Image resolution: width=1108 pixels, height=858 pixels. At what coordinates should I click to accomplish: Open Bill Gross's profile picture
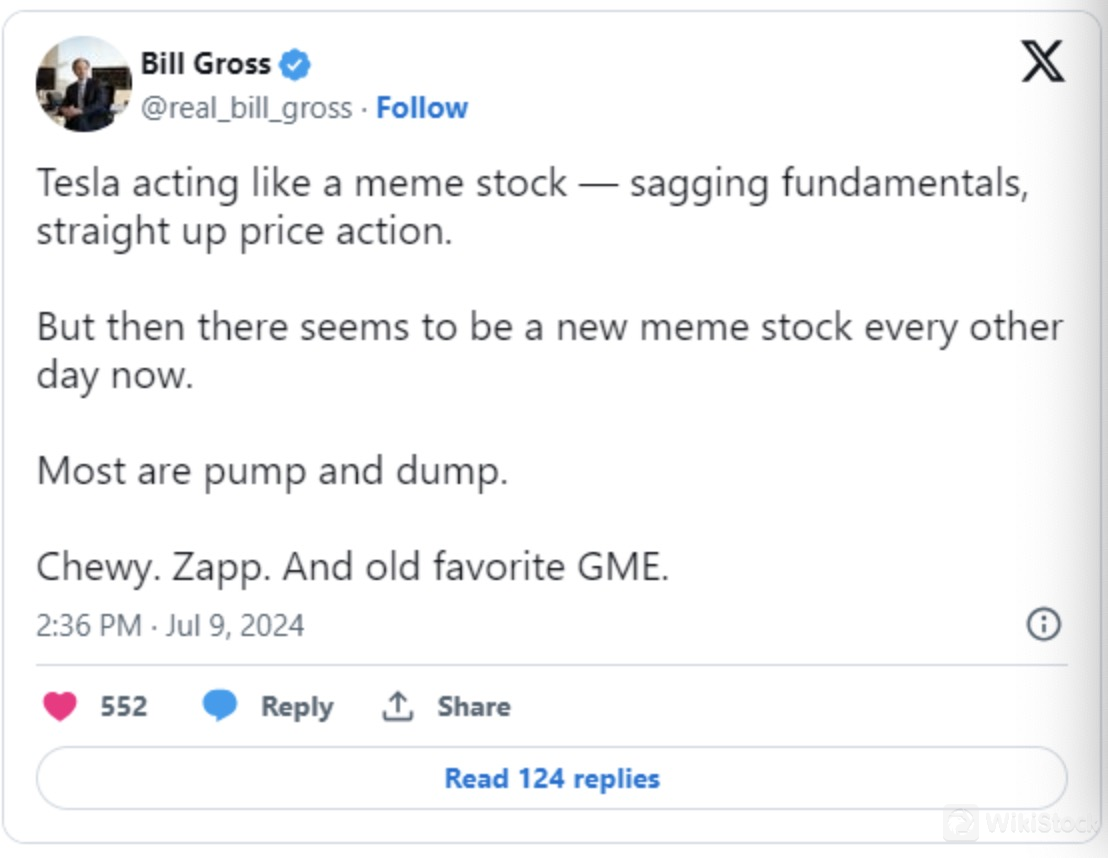[84, 84]
